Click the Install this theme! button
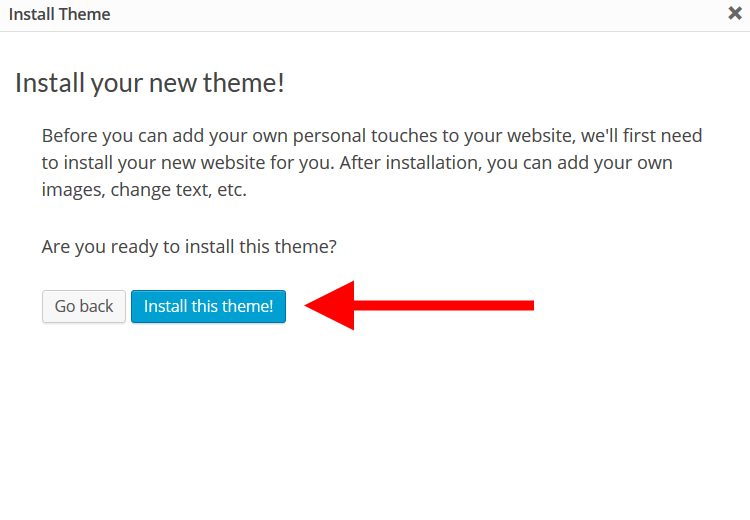Image resolution: width=750 pixels, height=520 pixels. pyautogui.click(x=208, y=306)
